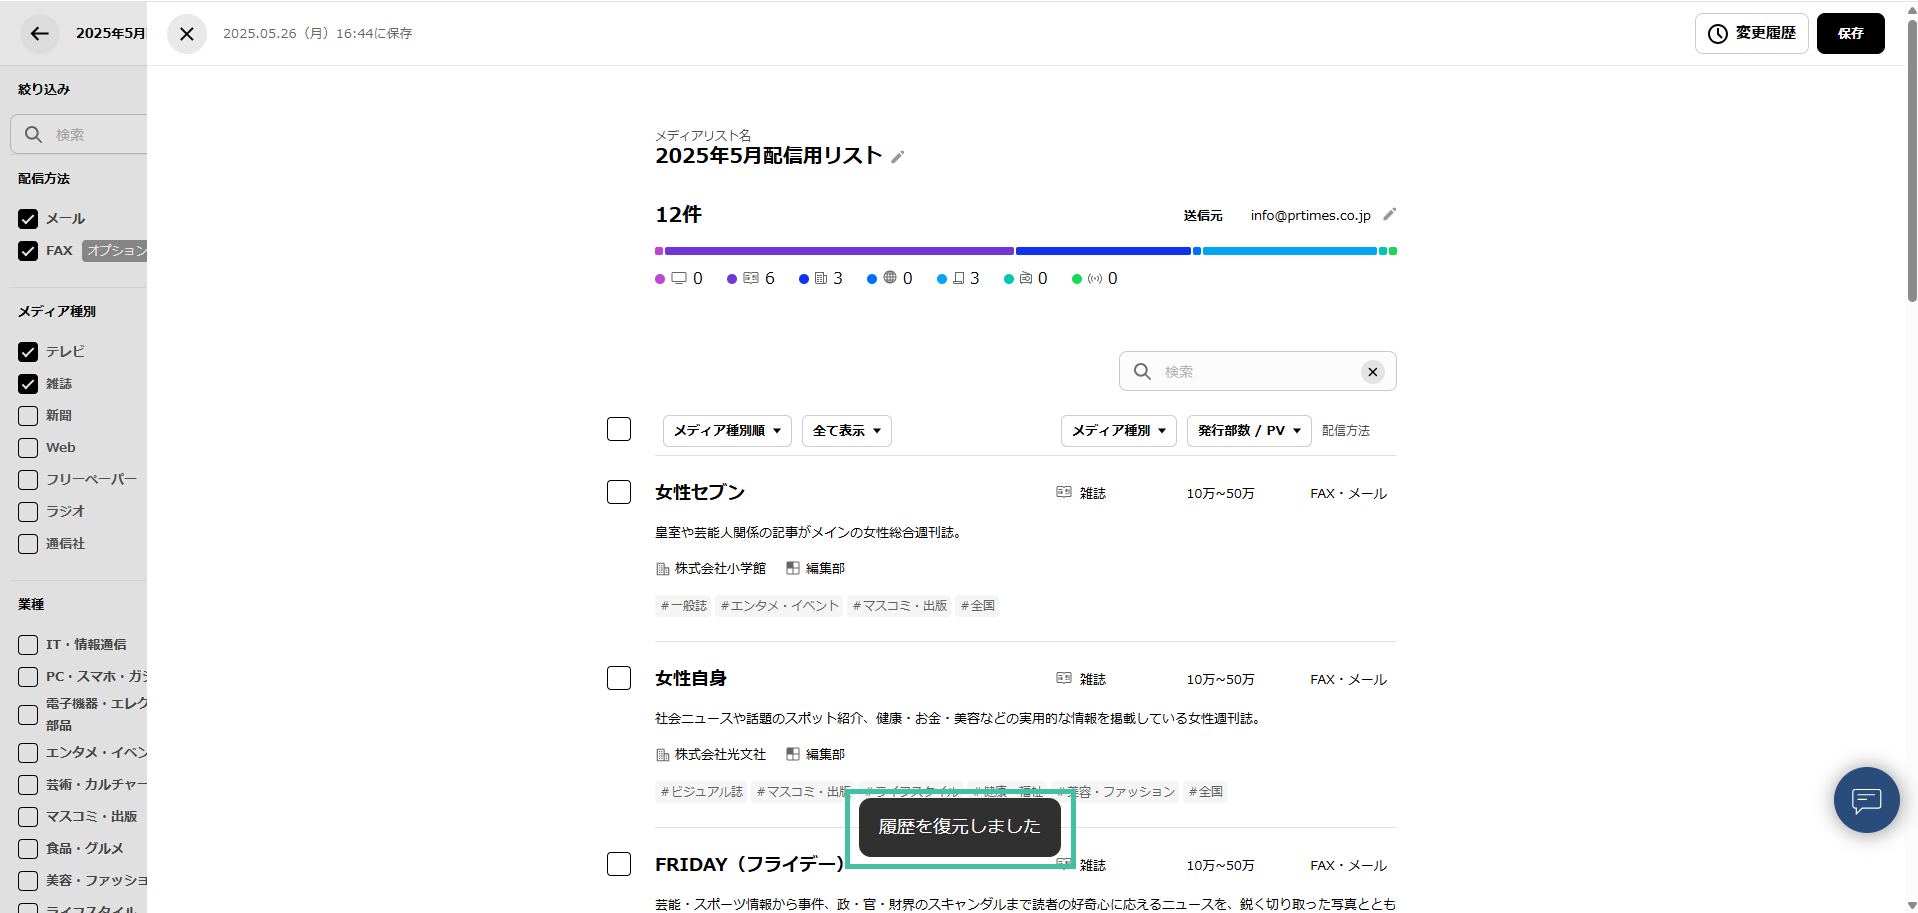Edit media list name with pencil icon

pyautogui.click(x=898, y=157)
